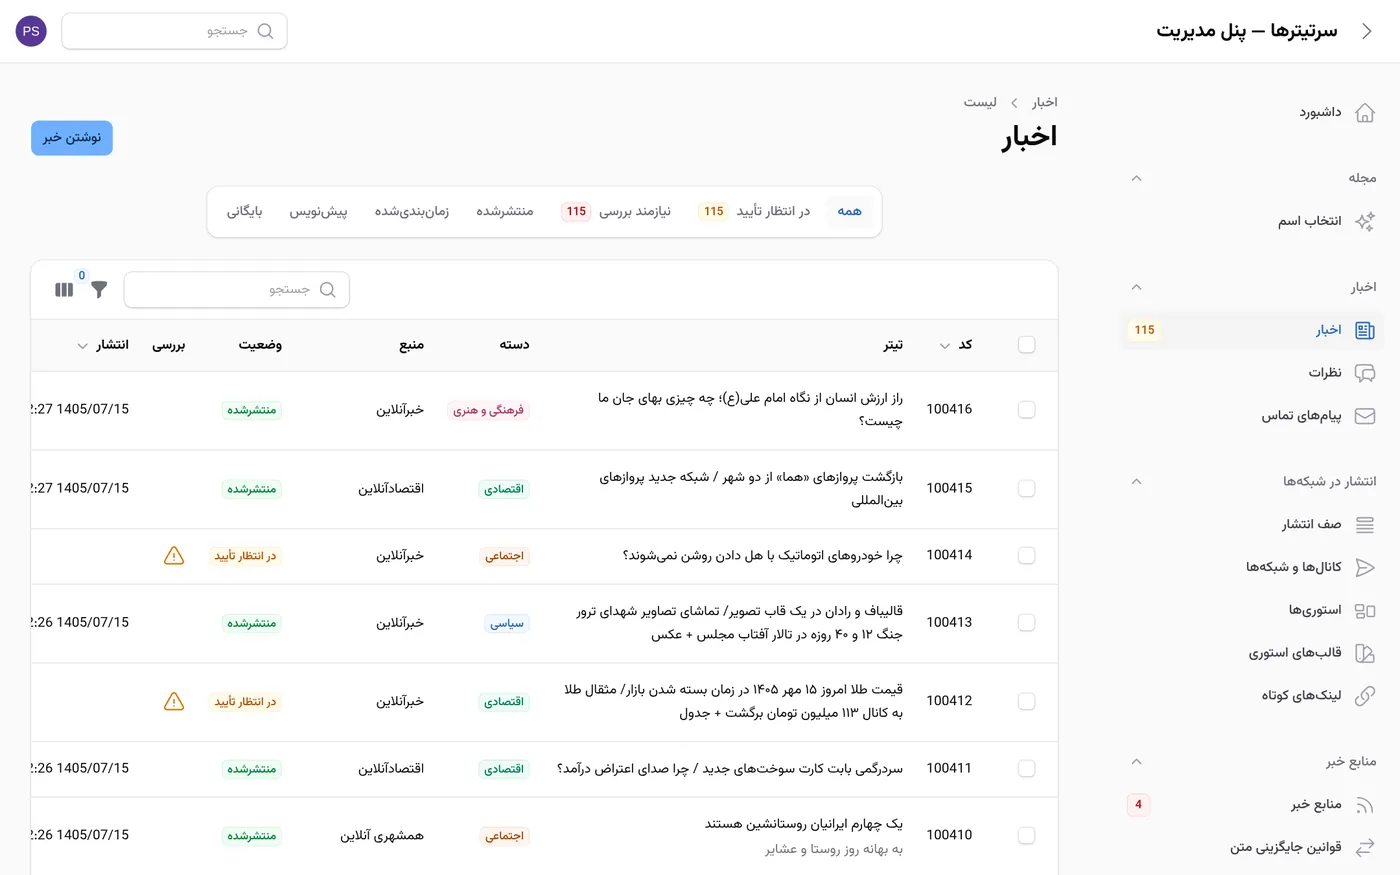1400x875 pixels.
Task: Click the envelope icon for پیام‌های تماس
Action: click(x=1364, y=416)
